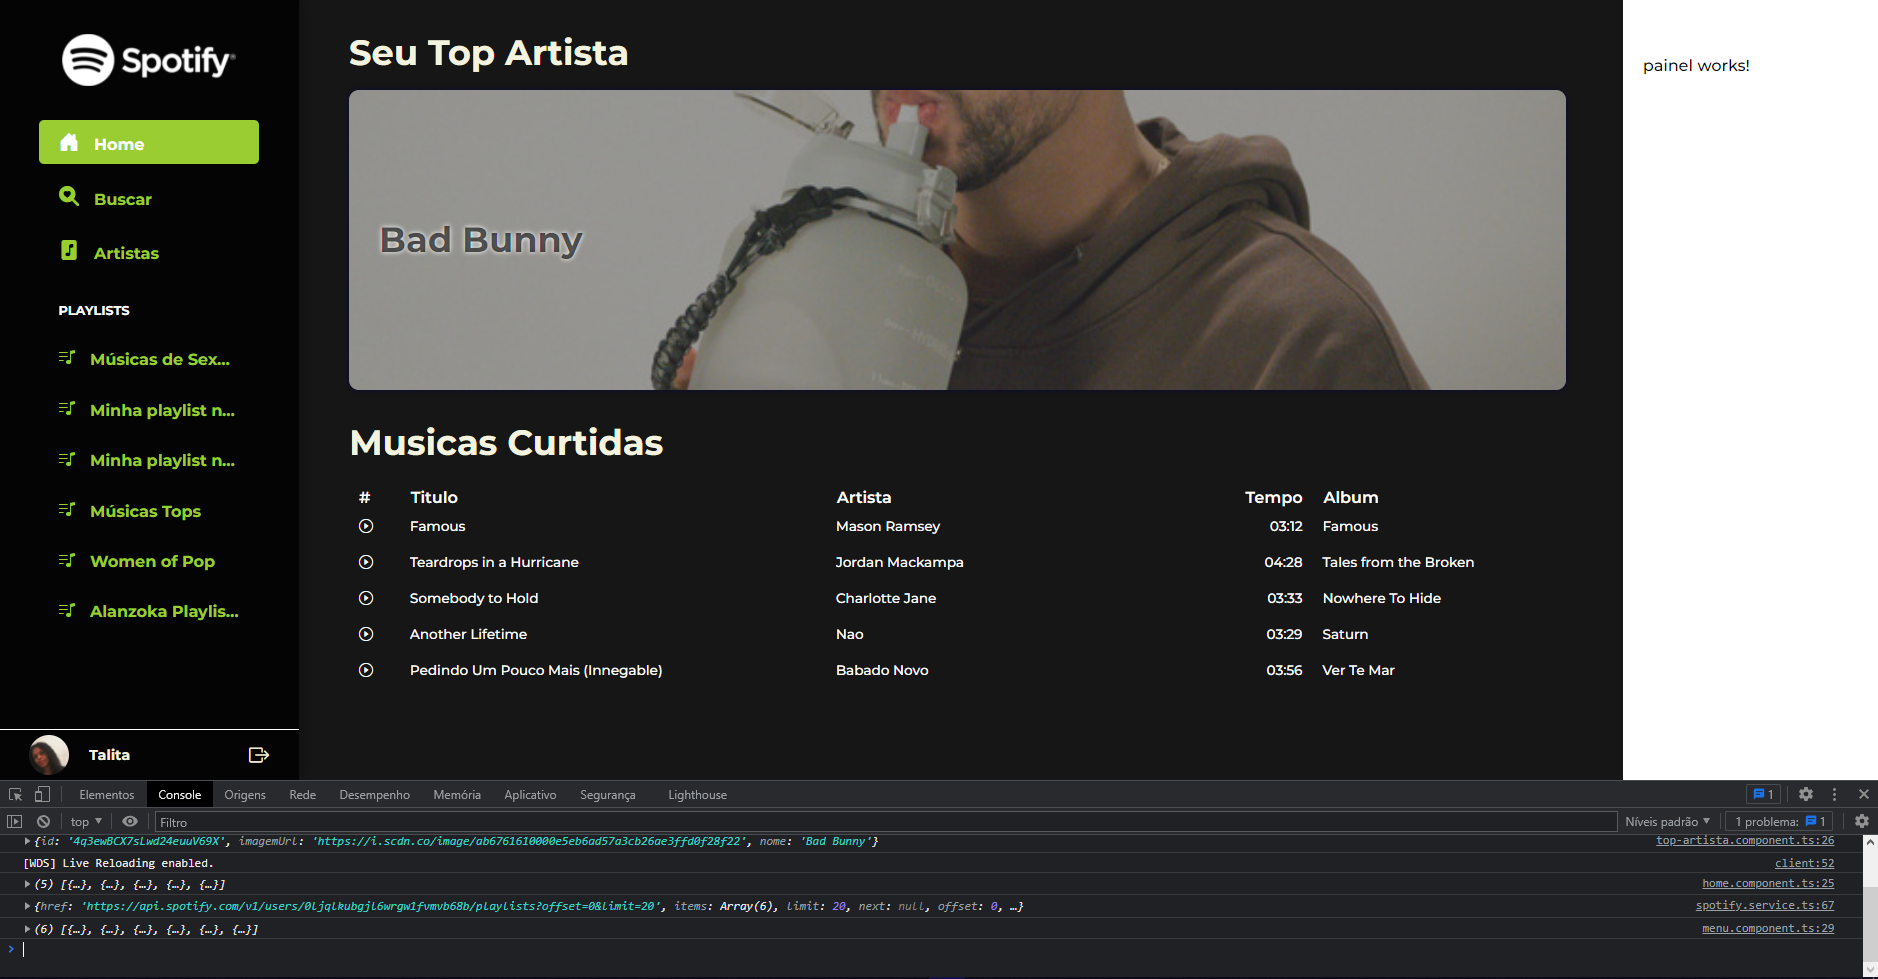This screenshot has height=979, width=1878.
Task: Click the logout icon next to Talita
Action: pos(259,755)
